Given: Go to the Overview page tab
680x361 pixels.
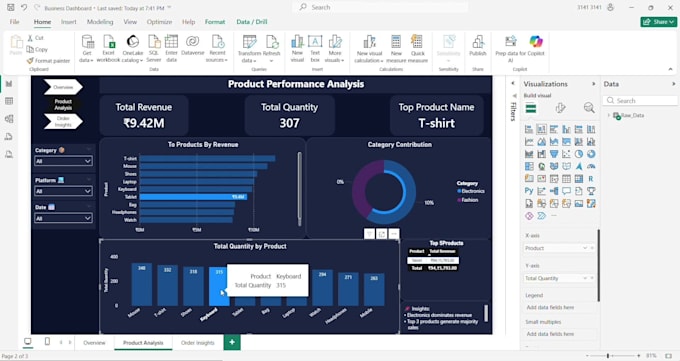Looking at the screenshot, I should coord(94,343).
